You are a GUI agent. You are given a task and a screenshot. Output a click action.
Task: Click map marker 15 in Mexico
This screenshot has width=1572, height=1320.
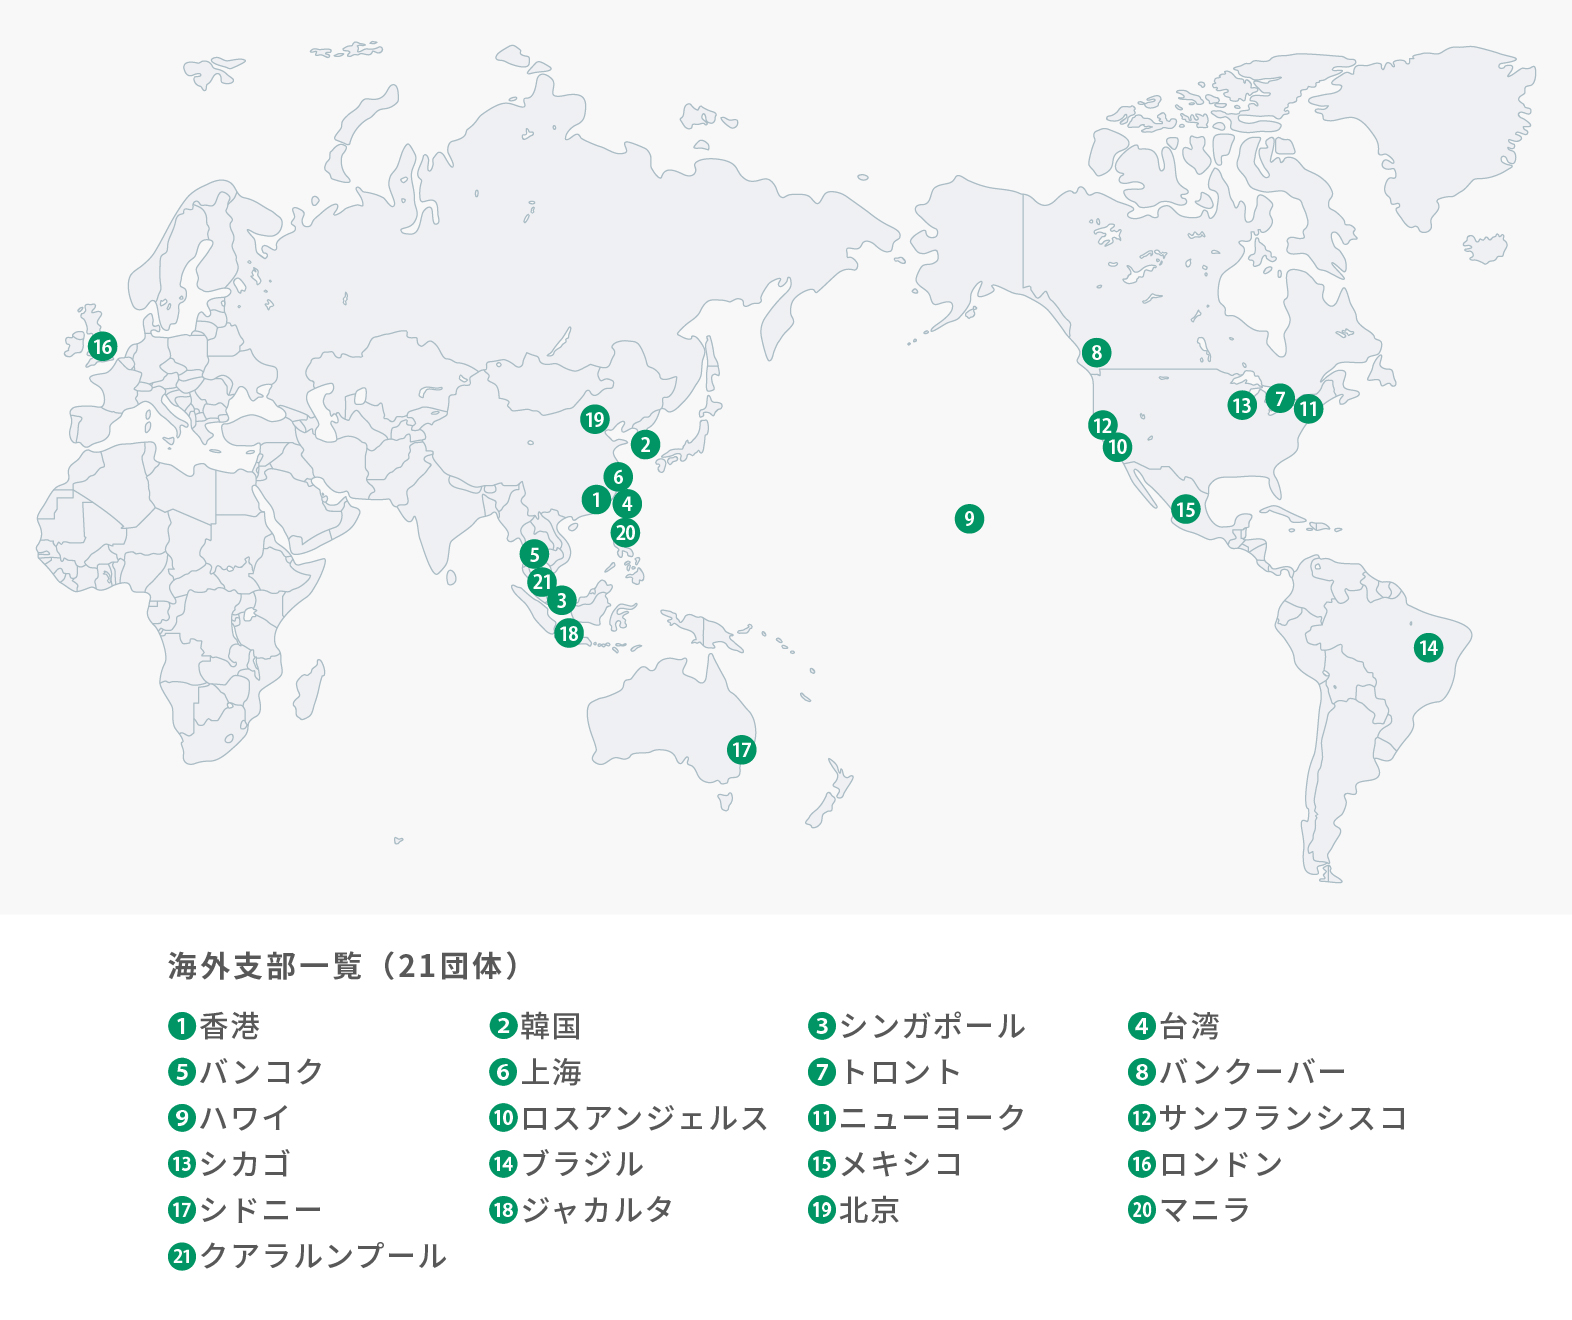pyautogui.click(x=1185, y=509)
